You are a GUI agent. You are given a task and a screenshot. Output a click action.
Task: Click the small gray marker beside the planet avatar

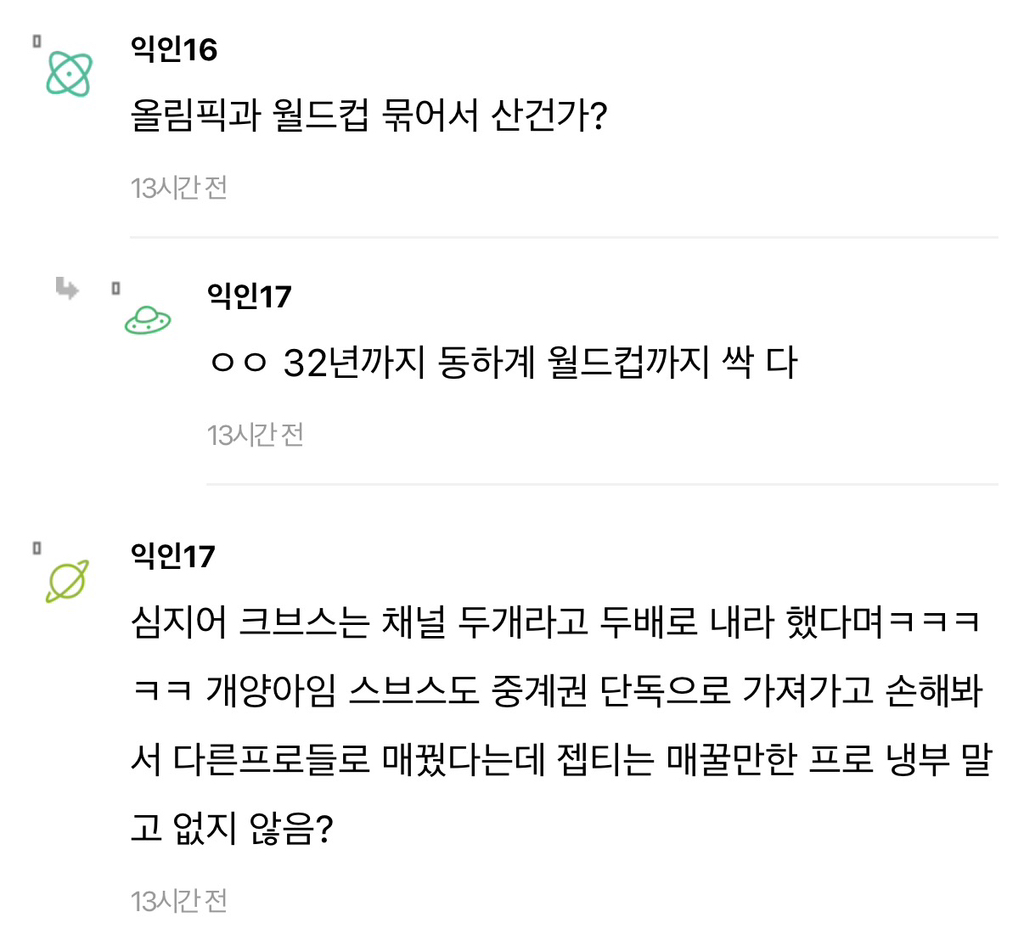[x=36, y=548]
